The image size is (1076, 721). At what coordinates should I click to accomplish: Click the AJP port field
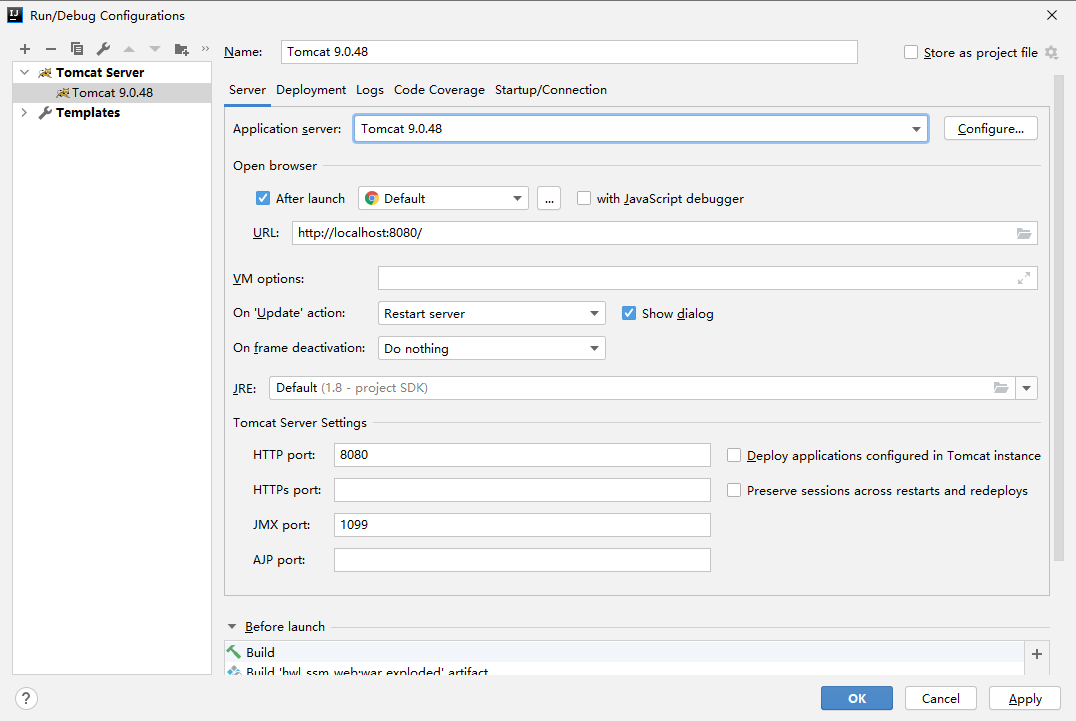(522, 560)
